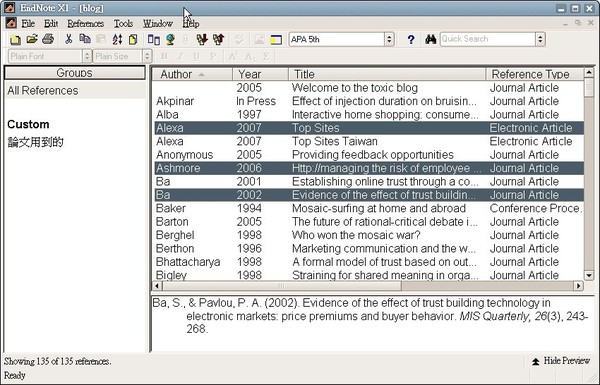Screen dimensions: 600x385
Task: Select Berghel 'Who won the mosaic war?' row
Action: (x=369, y=235)
